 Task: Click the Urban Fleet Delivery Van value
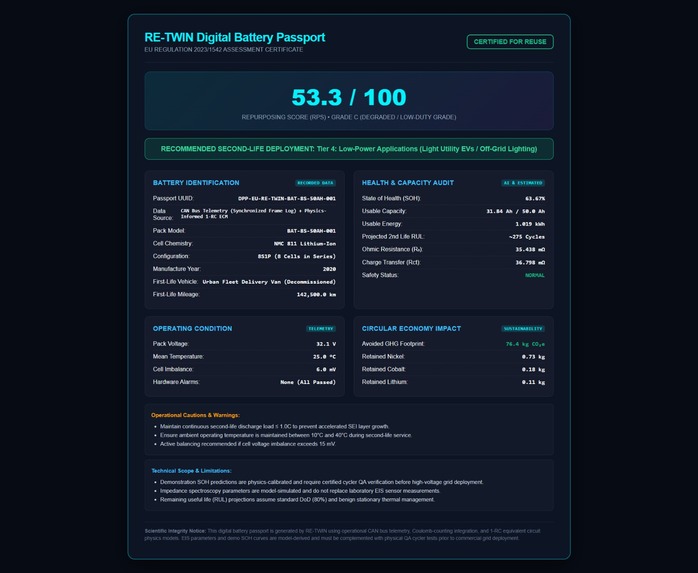click(x=269, y=282)
